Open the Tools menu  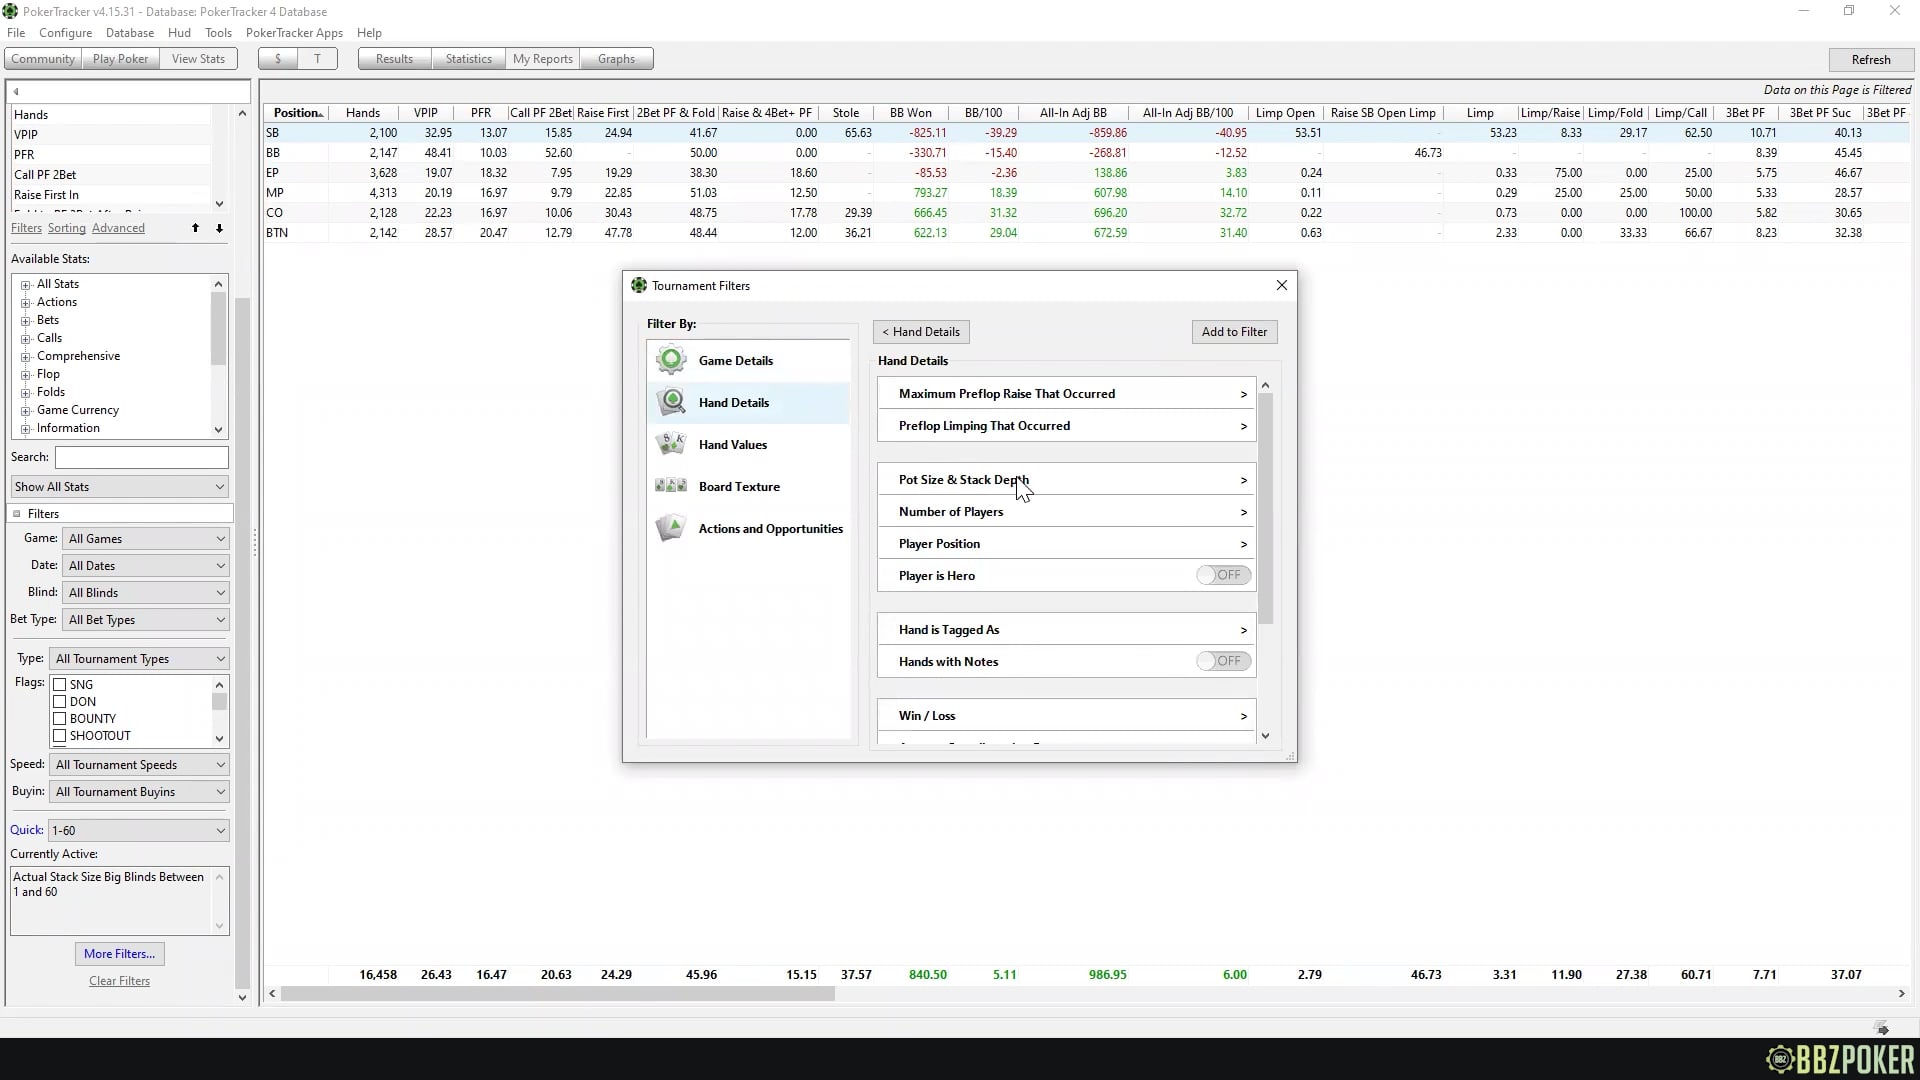point(218,32)
